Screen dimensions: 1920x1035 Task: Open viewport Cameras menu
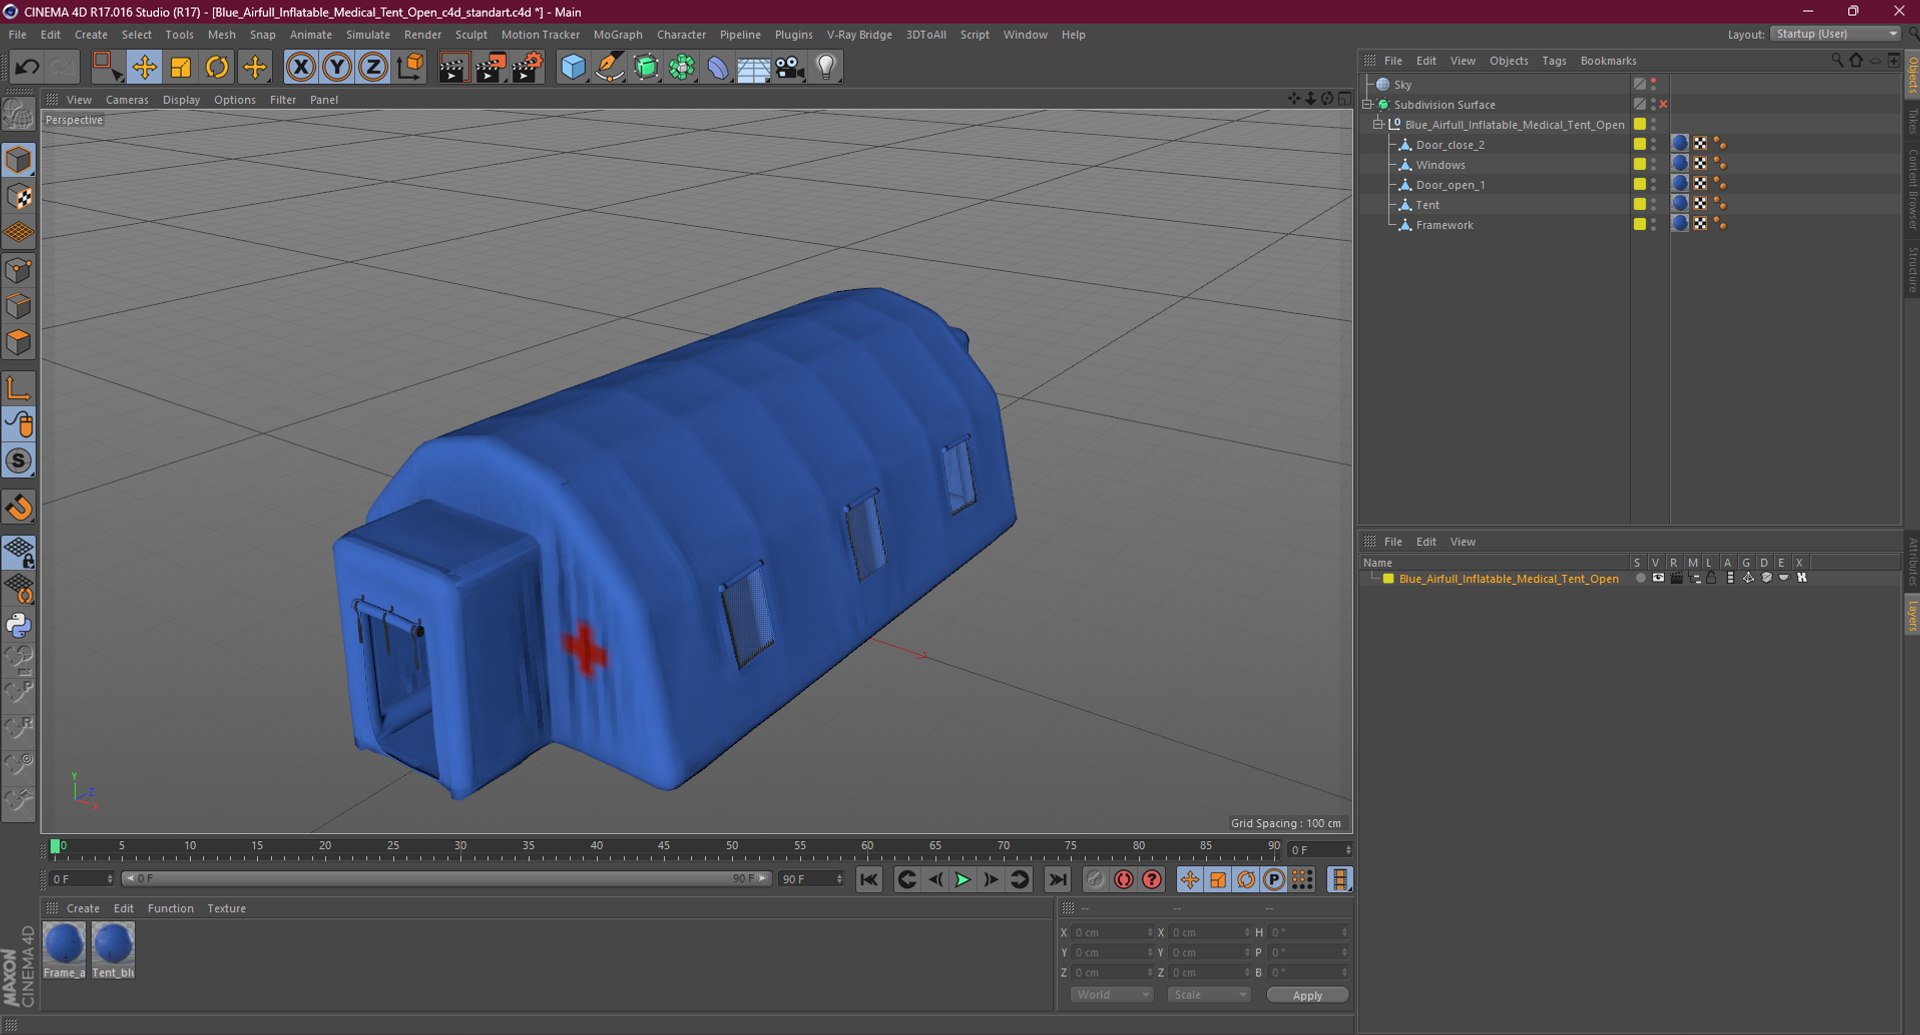coord(127,100)
